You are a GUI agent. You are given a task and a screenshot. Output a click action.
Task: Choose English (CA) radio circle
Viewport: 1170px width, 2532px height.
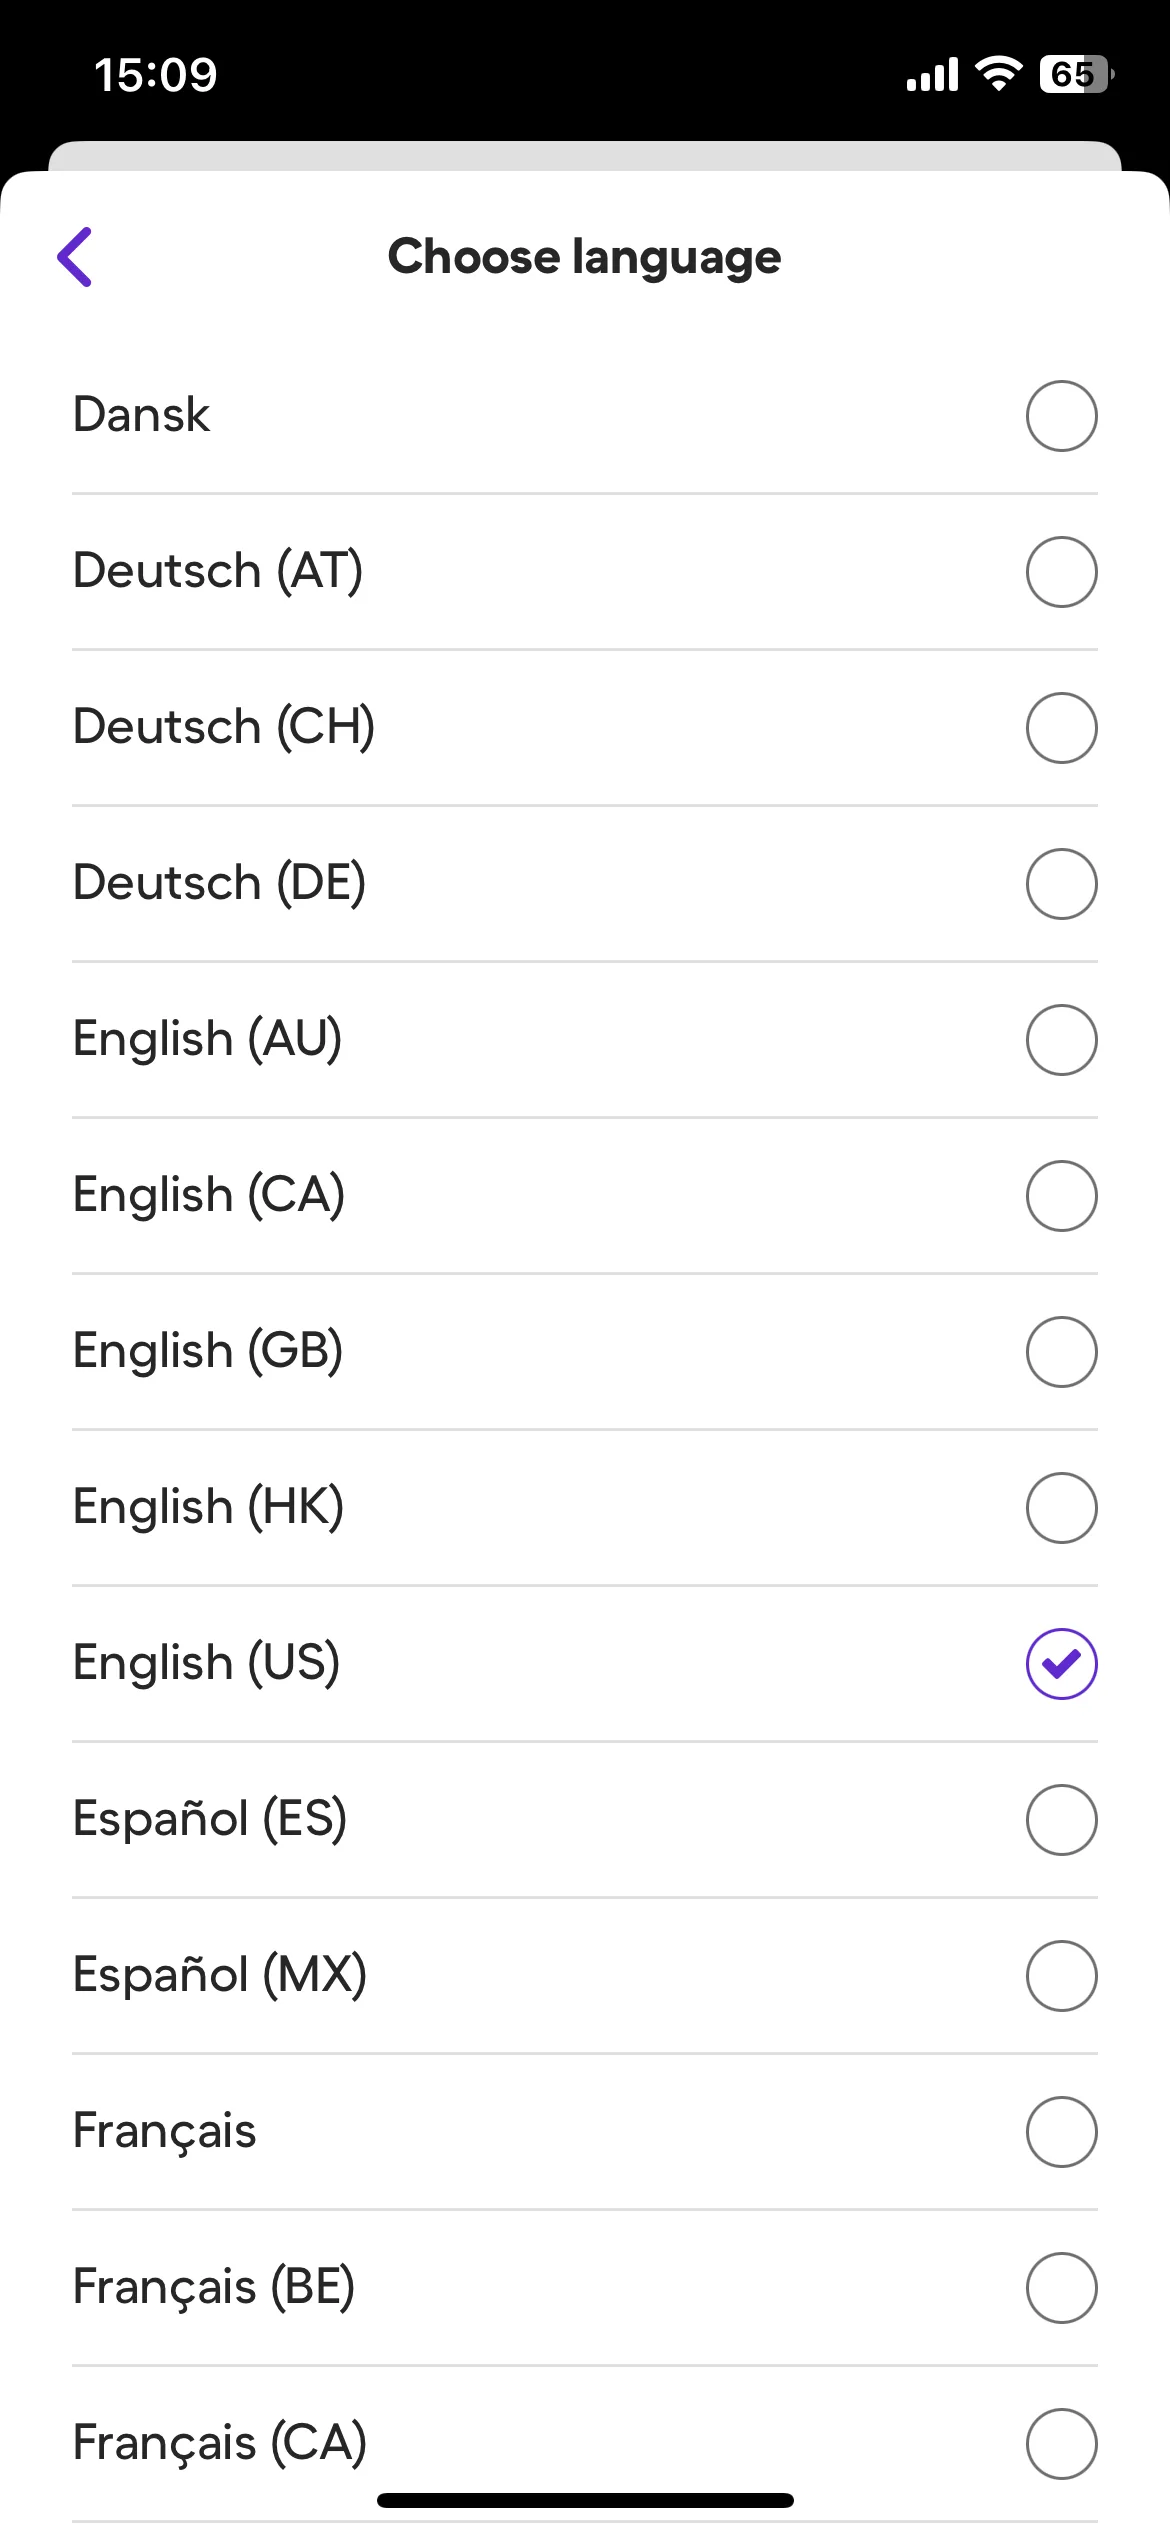1061,1196
